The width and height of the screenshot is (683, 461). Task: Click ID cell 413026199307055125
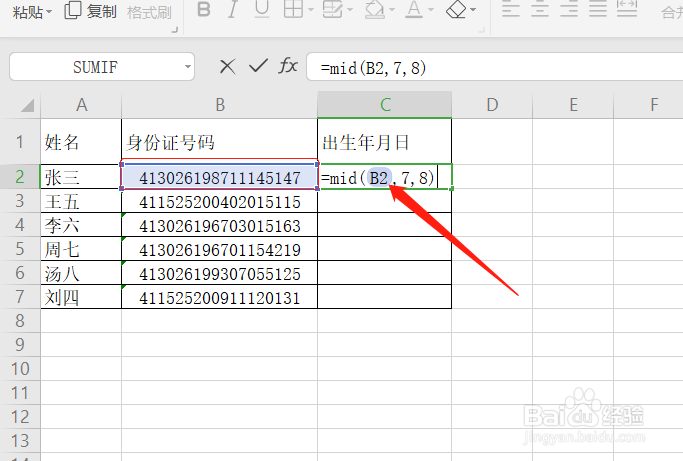[x=220, y=273]
